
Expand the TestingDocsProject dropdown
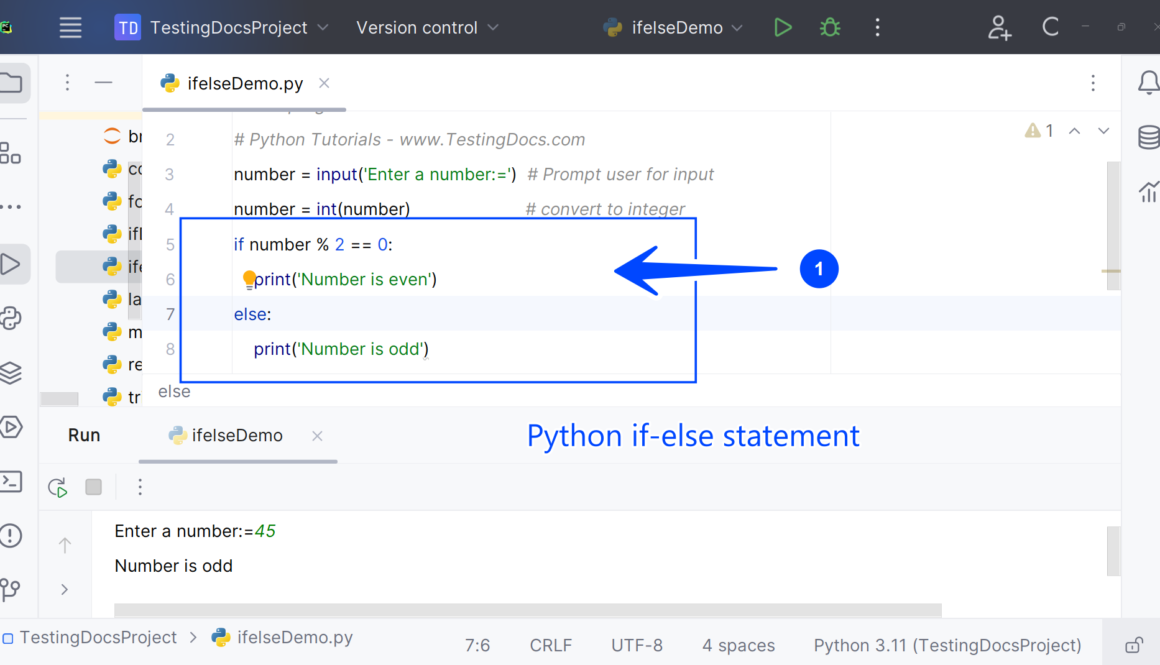tap(221, 27)
